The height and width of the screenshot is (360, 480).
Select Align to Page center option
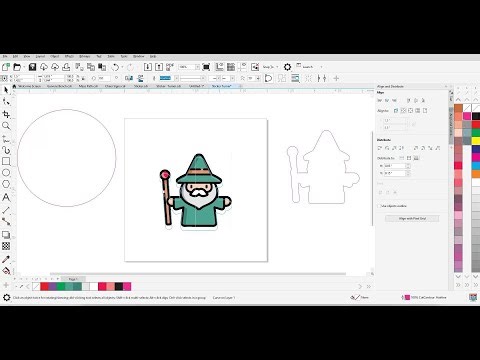coord(411,111)
